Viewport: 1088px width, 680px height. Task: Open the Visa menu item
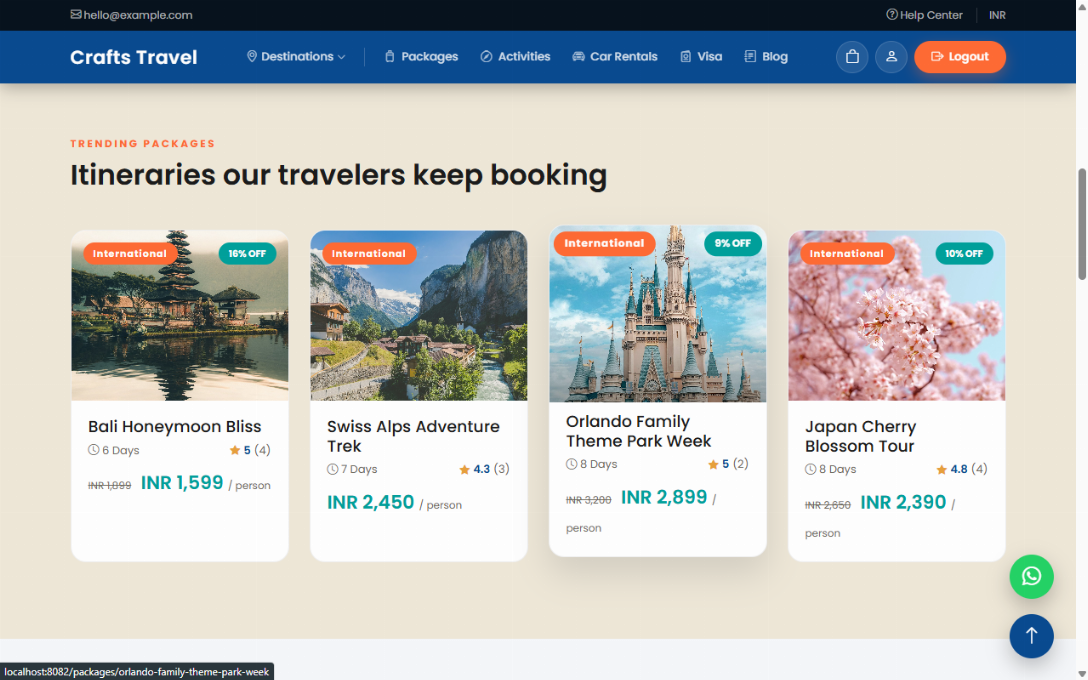point(702,56)
